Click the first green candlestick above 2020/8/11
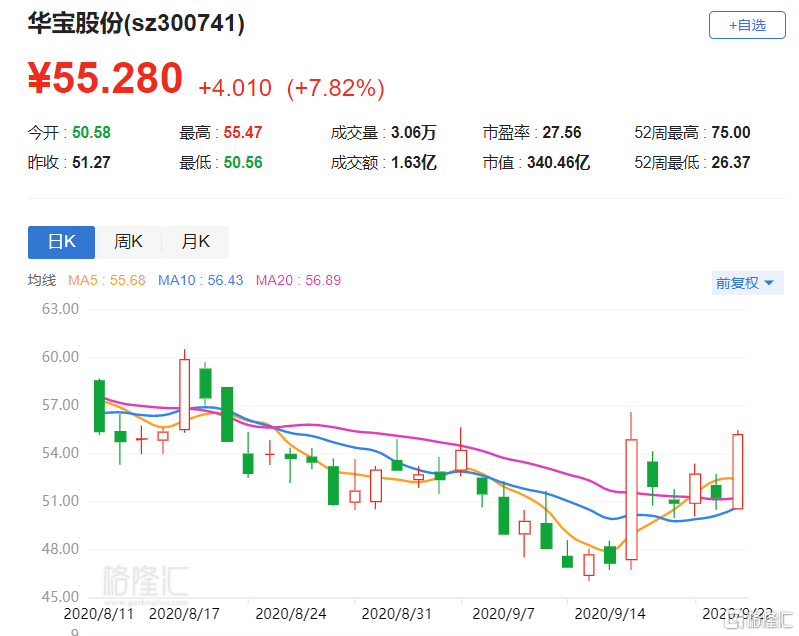Image resolution: width=799 pixels, height=636 pixels. (x=99, y=406)
